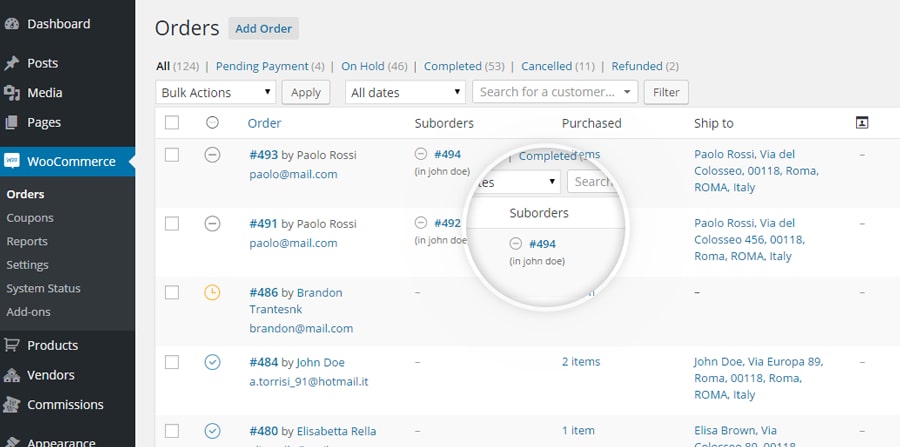Open the Search for a customer dropdown
Screen dimensions: 900x447
tap(555, 92)
